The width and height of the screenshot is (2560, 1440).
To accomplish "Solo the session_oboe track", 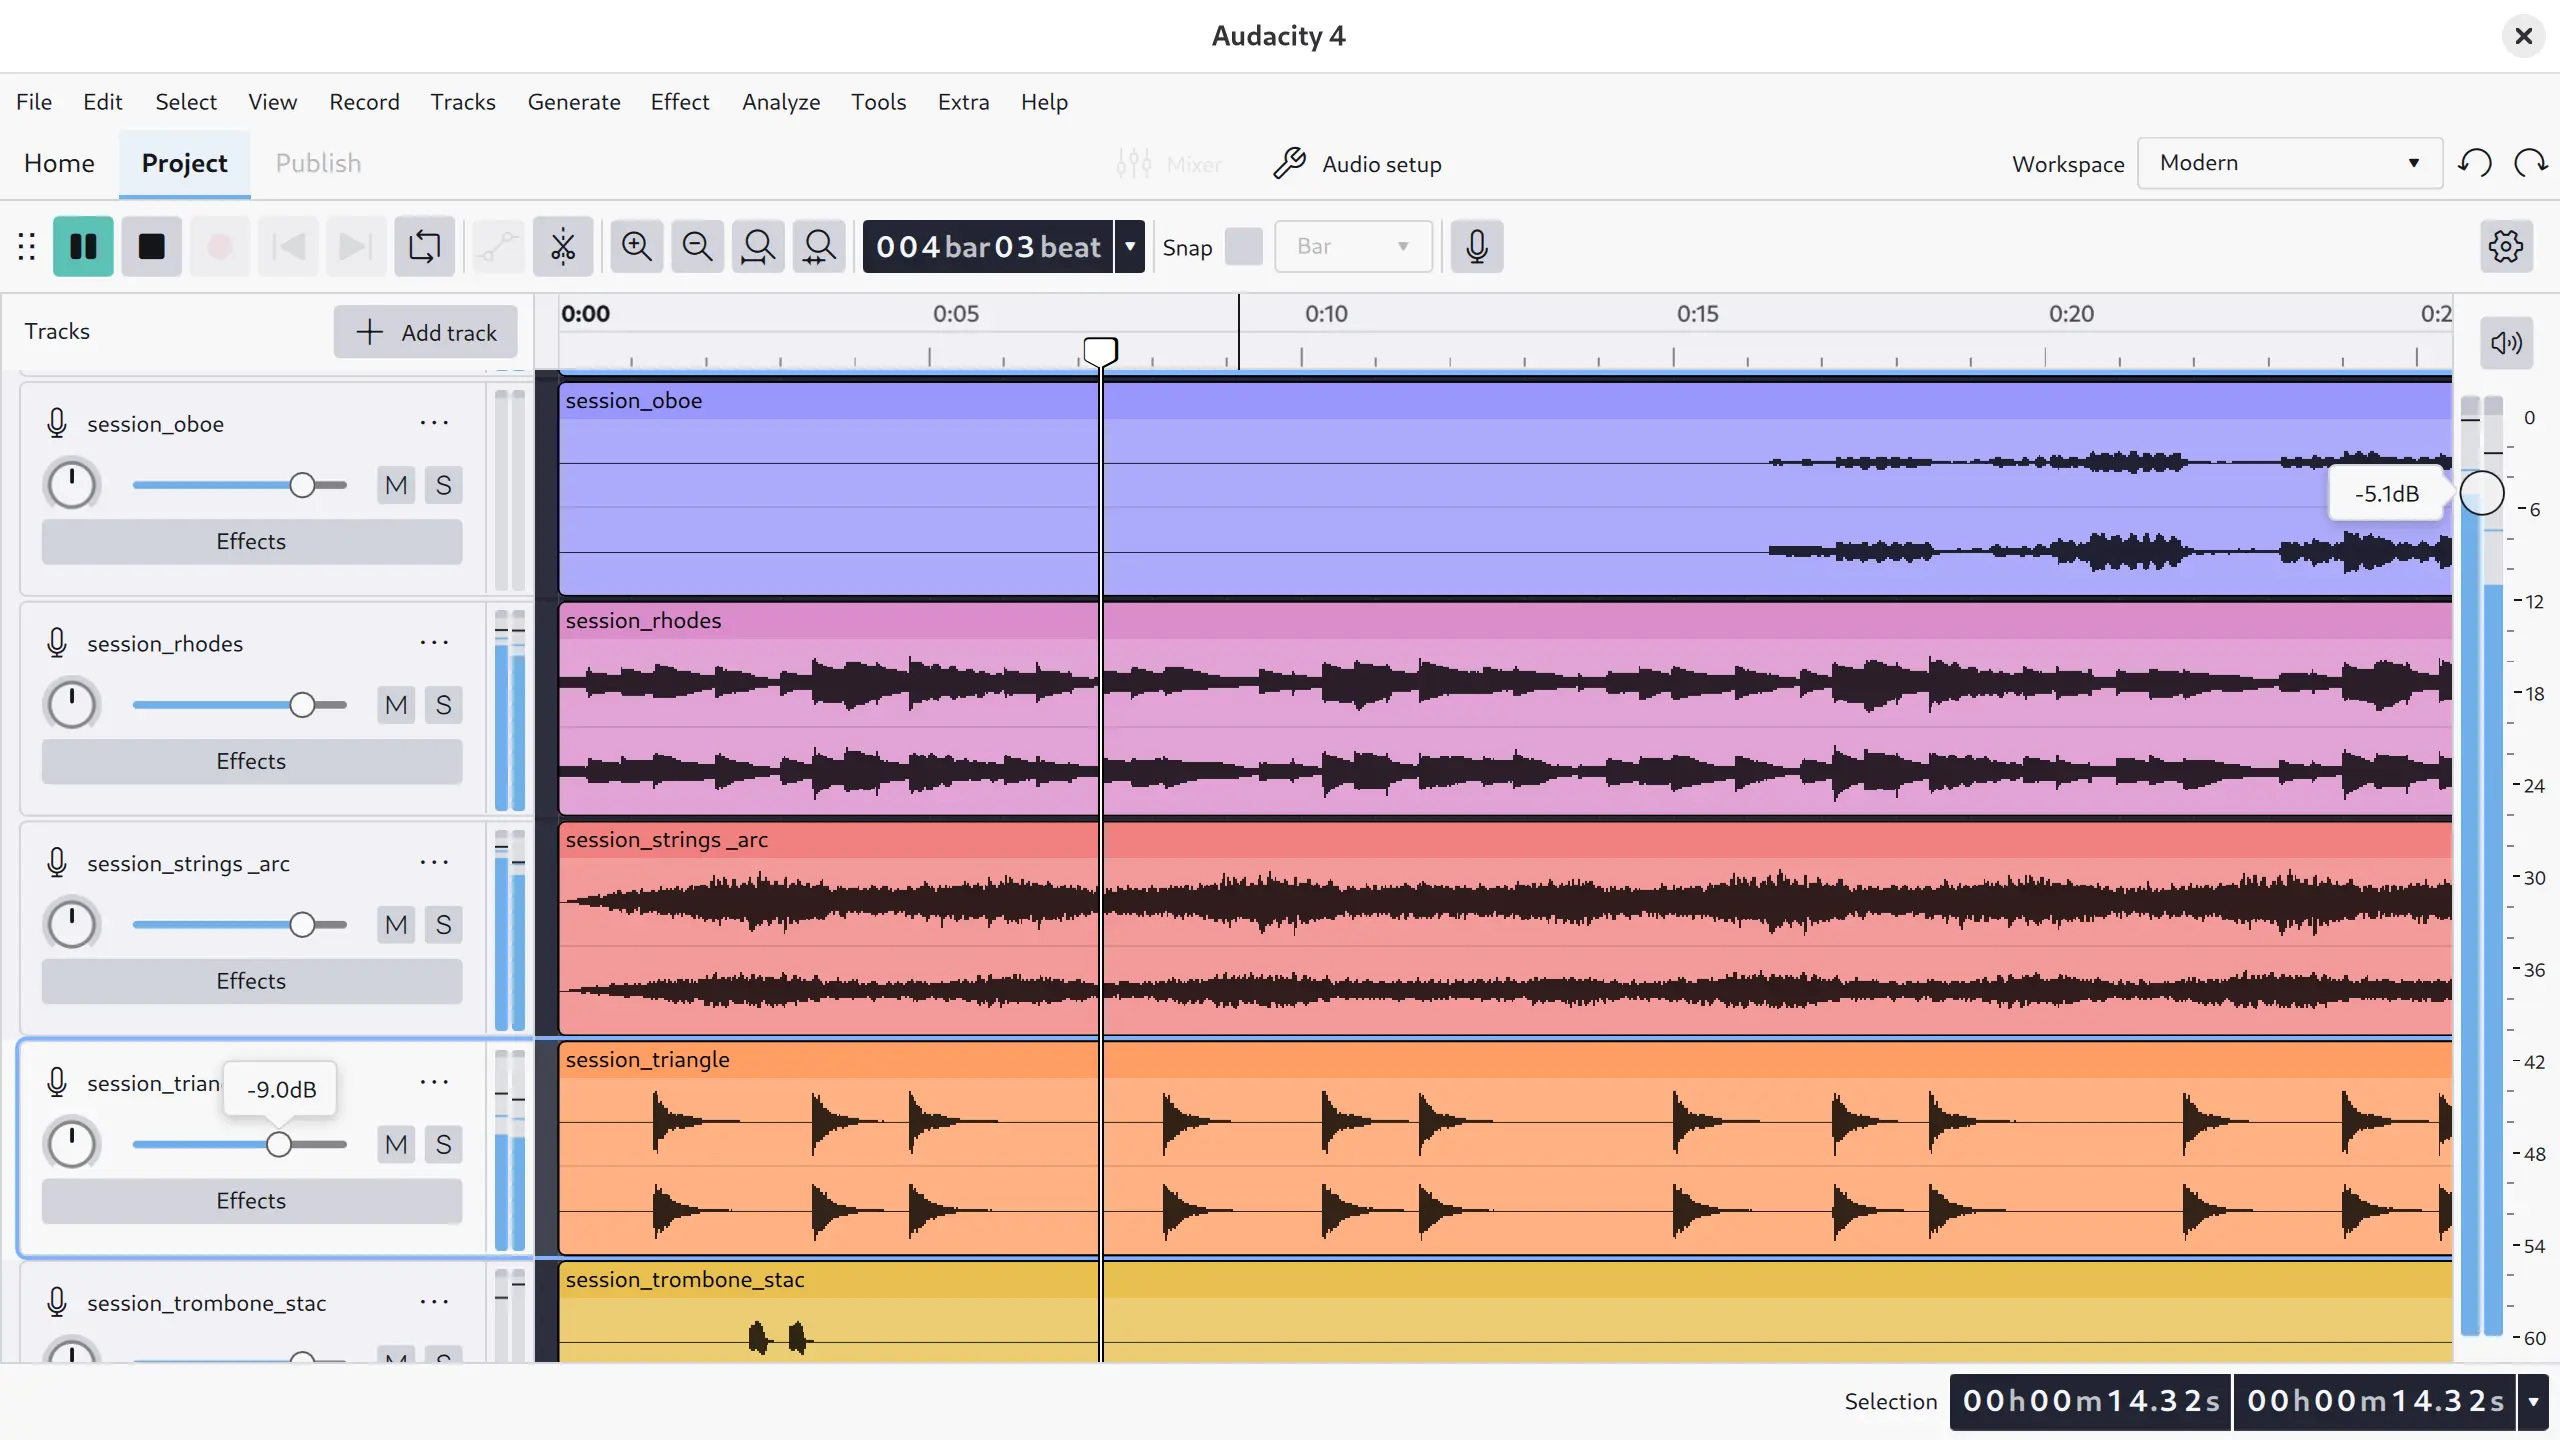I will point(443,484).
